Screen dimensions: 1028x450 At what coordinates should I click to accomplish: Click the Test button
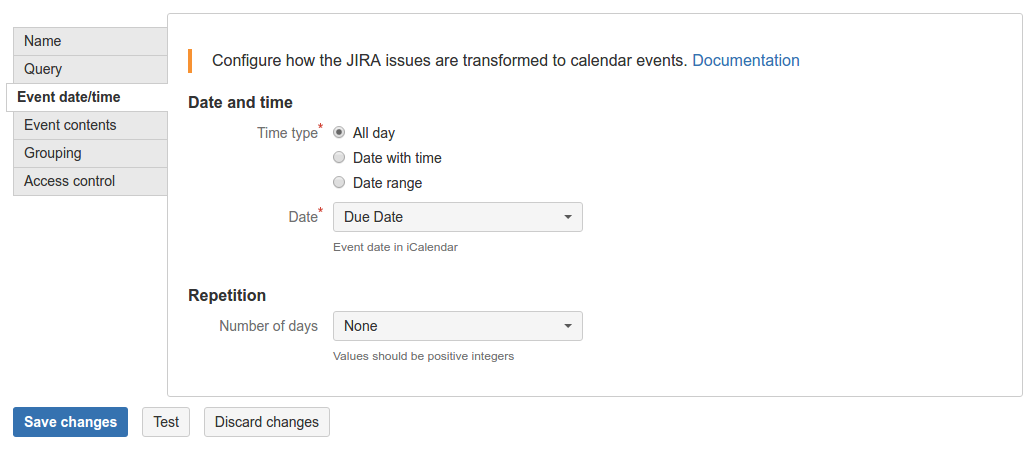[x=166, y=422]
